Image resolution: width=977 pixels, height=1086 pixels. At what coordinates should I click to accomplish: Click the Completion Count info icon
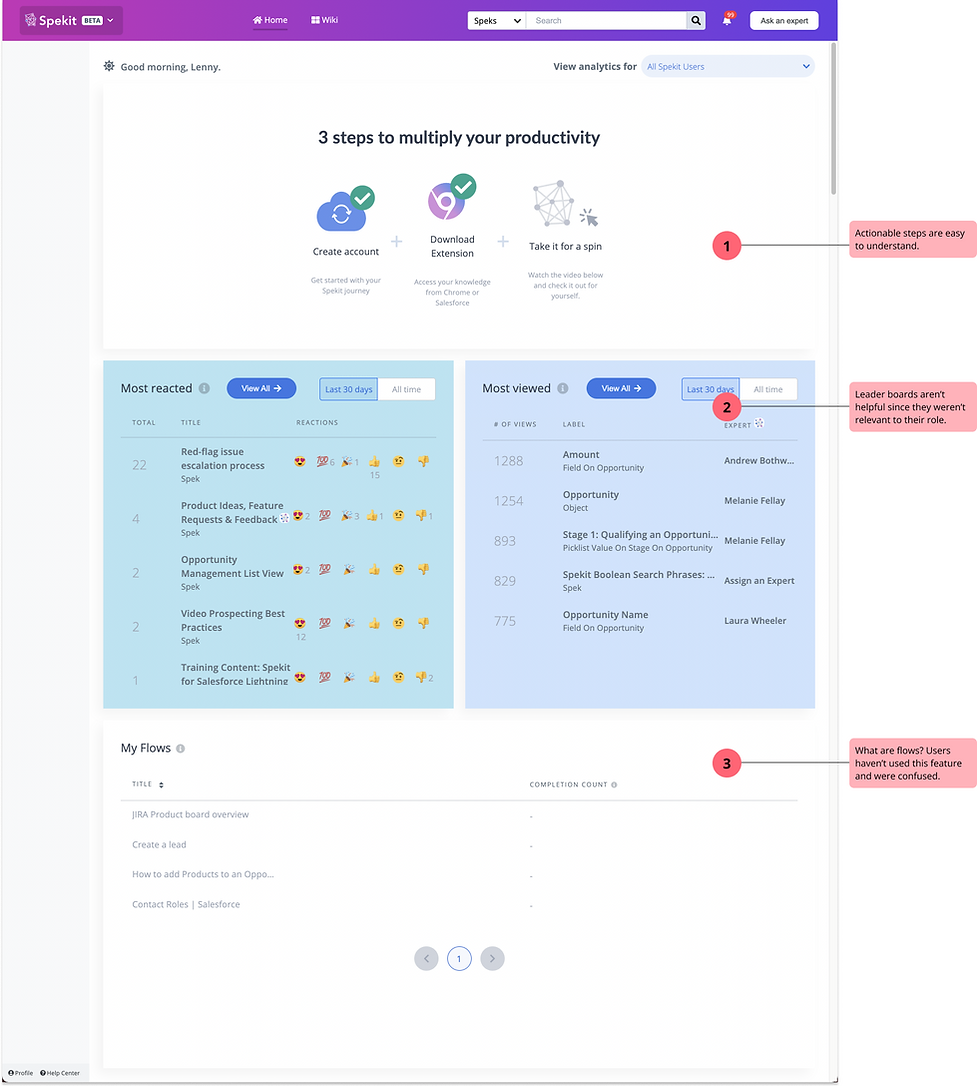pyautogui.click(x=614, y=785)
